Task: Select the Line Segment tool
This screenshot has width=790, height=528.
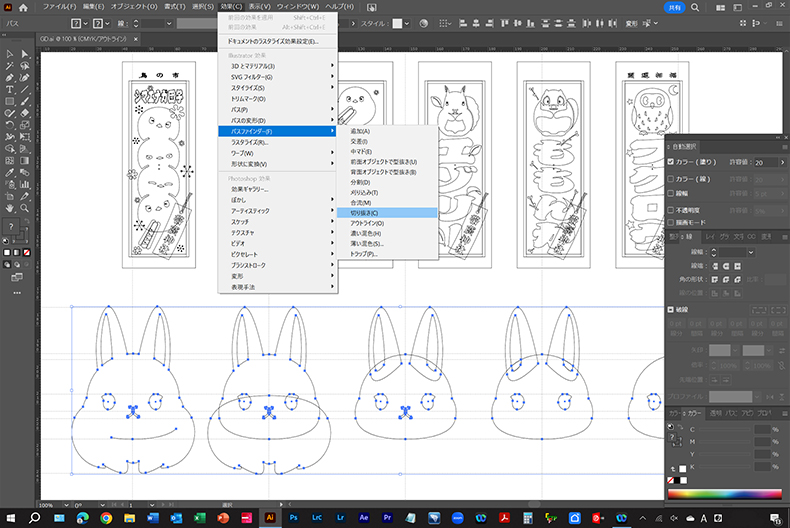Action: 25,90
